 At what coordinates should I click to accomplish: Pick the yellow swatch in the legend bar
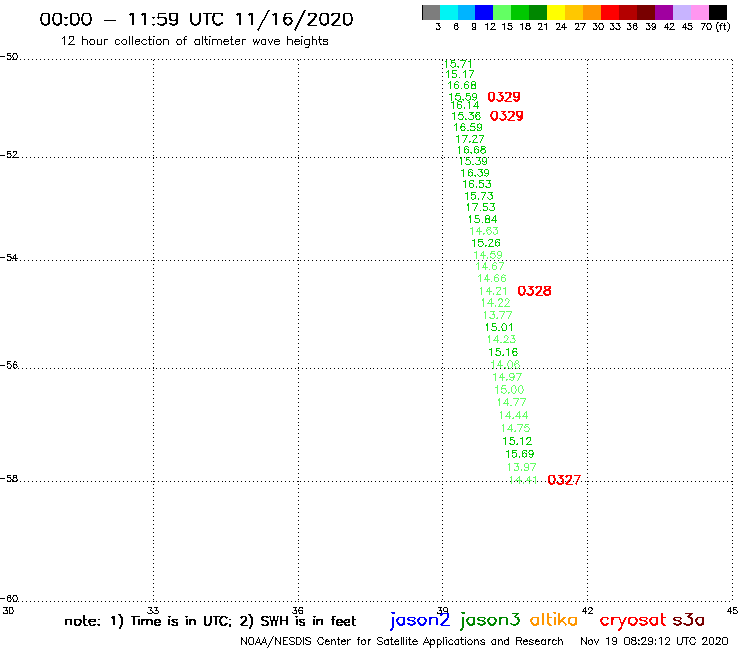click(x=556, y=12)
